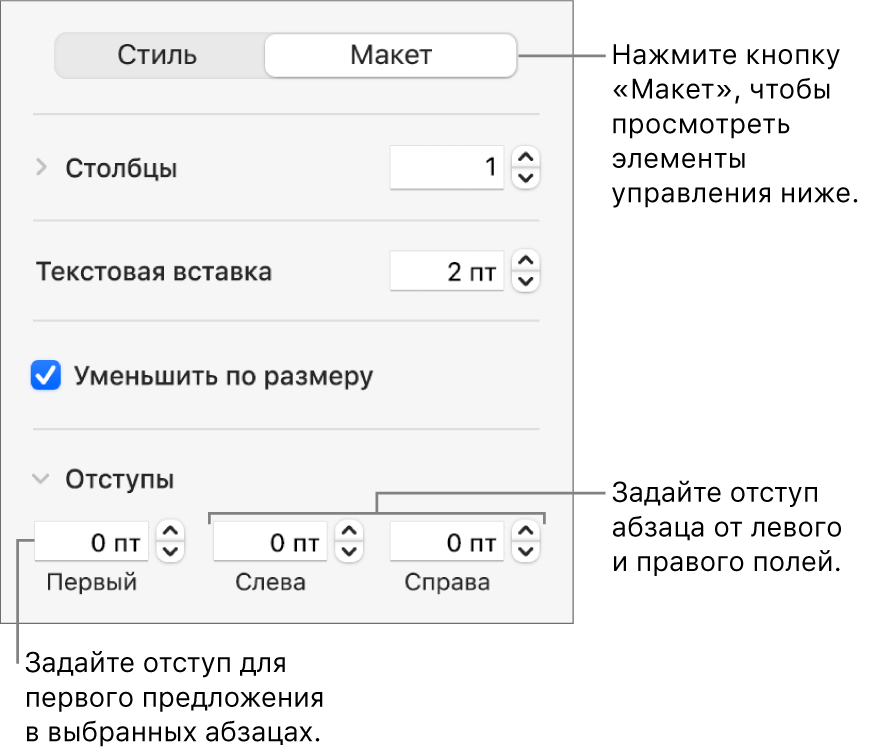Increase Первый indent with up arrow
Viewport: 870px width, 753px height.
[x=172, y=534]
